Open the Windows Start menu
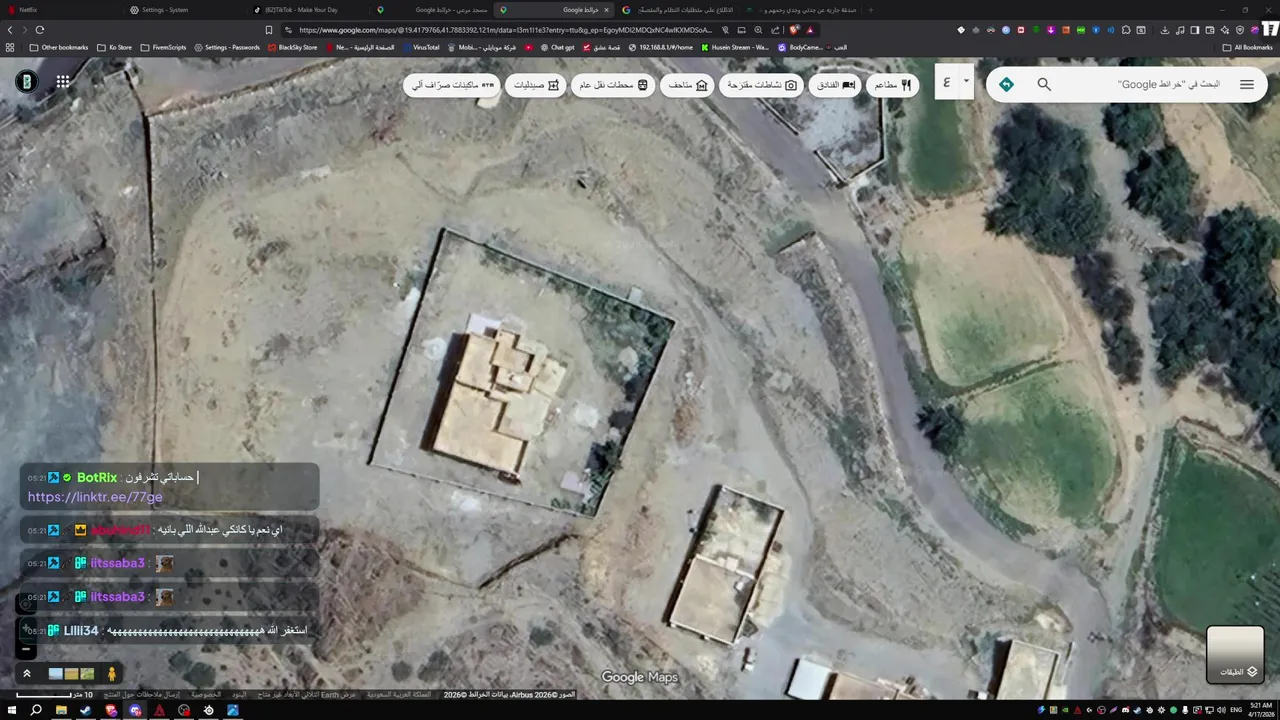 11,710
